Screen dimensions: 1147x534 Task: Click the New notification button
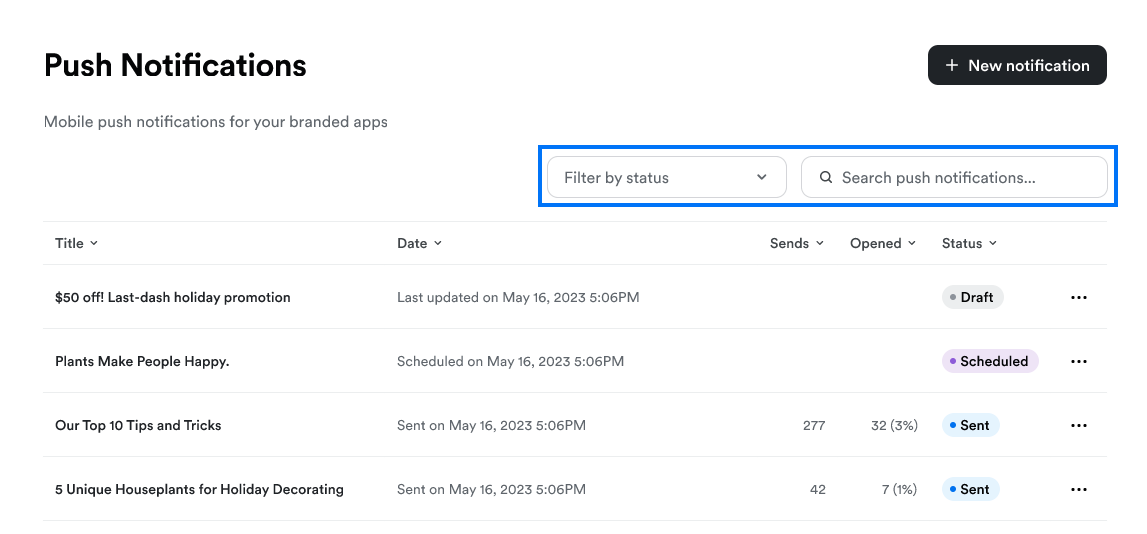pos(1017,65)
